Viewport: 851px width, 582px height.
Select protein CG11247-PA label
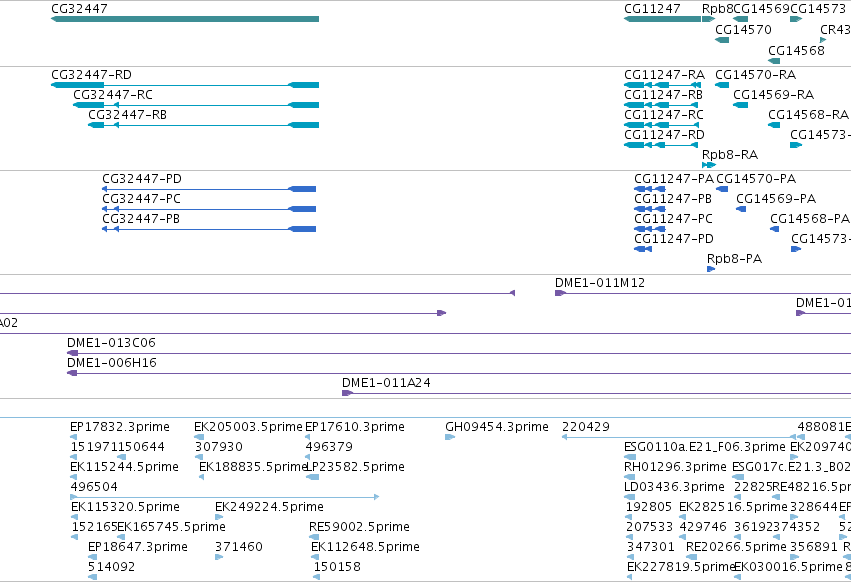click(x=674, y=179)
